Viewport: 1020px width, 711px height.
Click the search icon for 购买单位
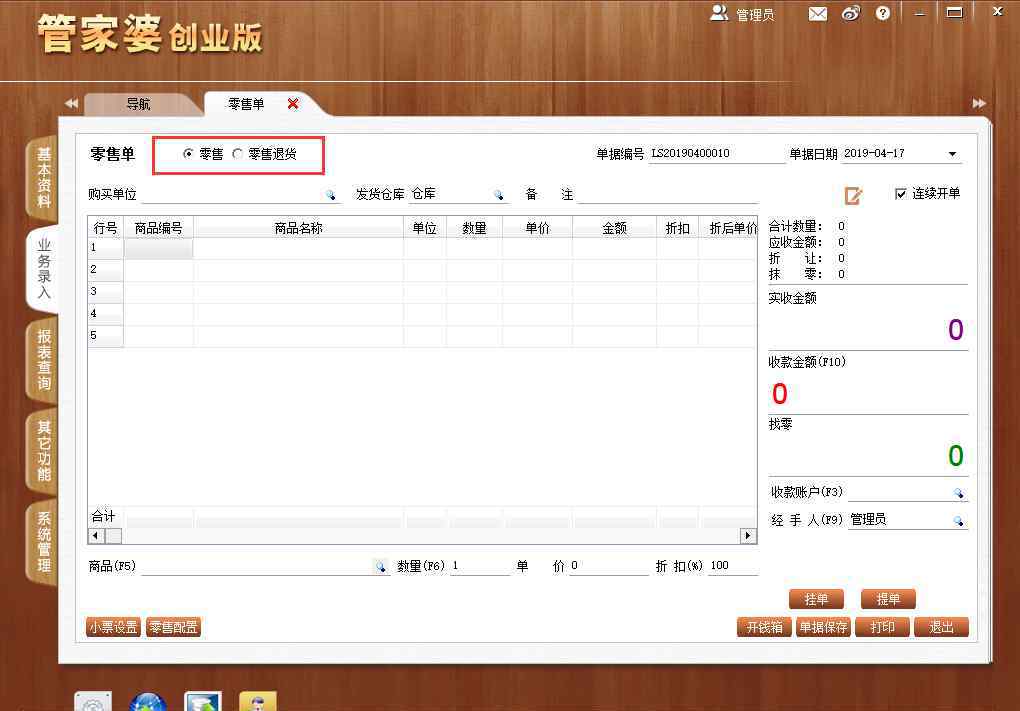click(330, 195)
